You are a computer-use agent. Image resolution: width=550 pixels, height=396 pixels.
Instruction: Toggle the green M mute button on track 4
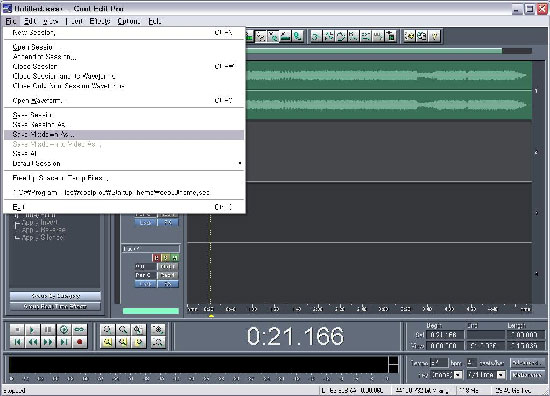pyautogui.click(x=174, y=258)
